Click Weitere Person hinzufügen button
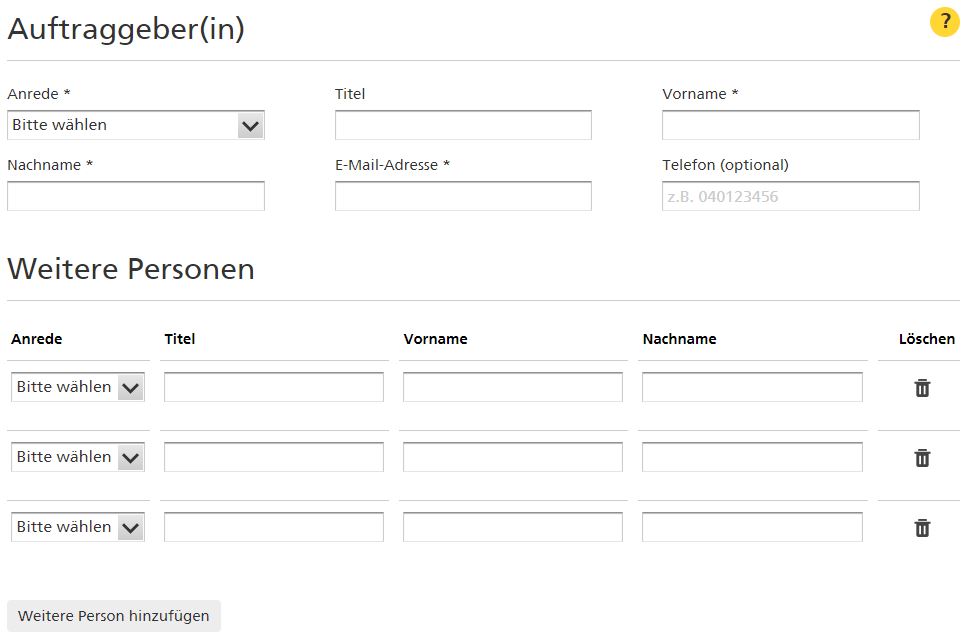Screen dimensions: 972x643 click(113, 616)
